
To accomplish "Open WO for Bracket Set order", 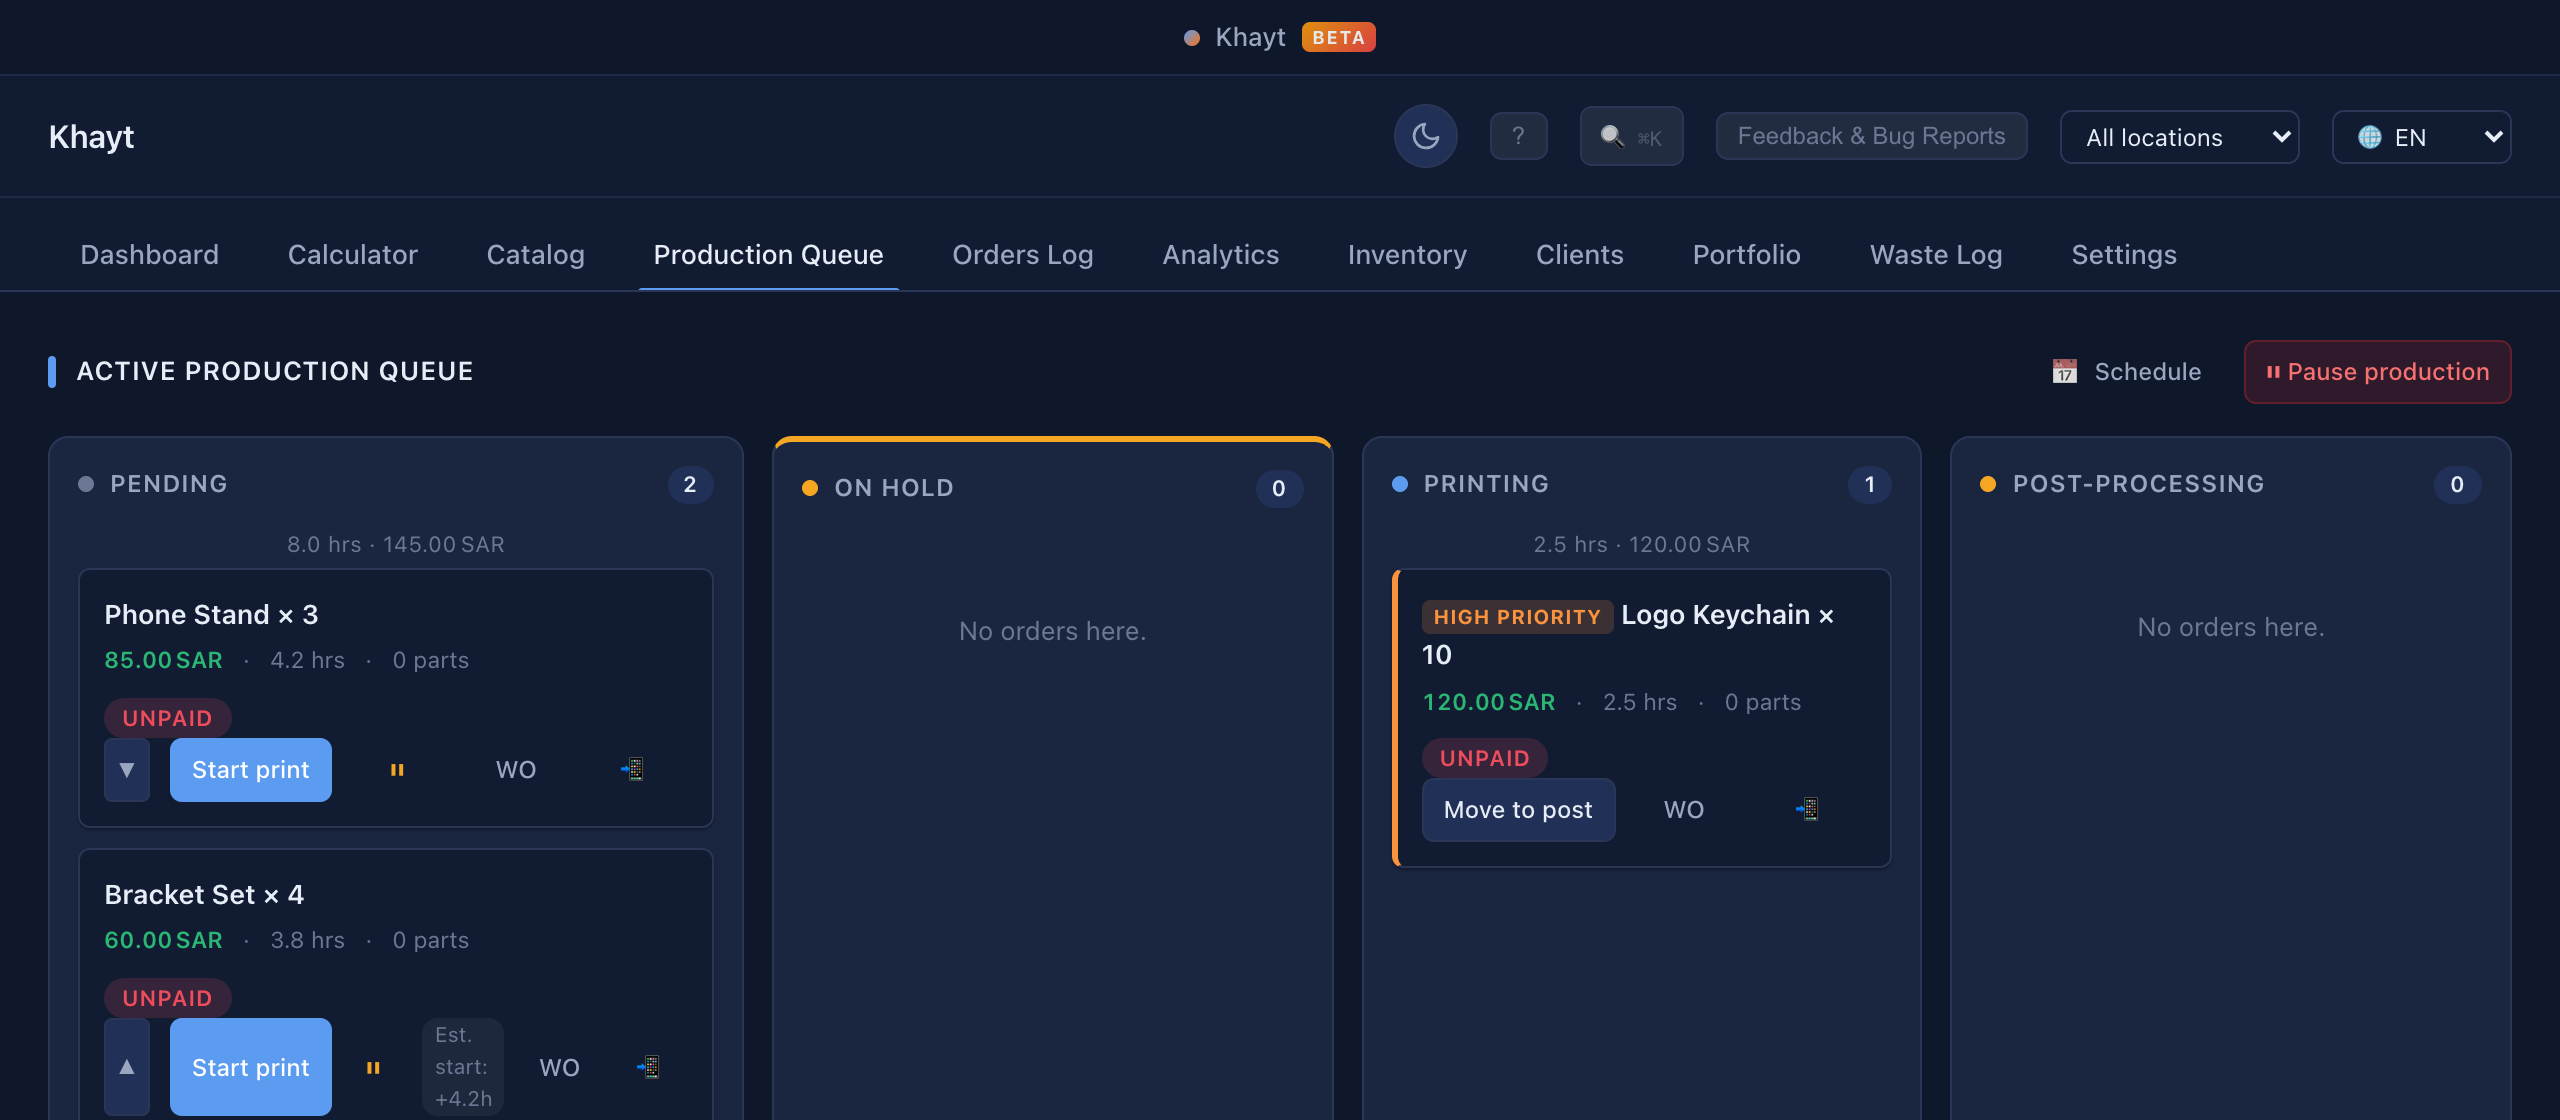I will [x=559, y=1067].
